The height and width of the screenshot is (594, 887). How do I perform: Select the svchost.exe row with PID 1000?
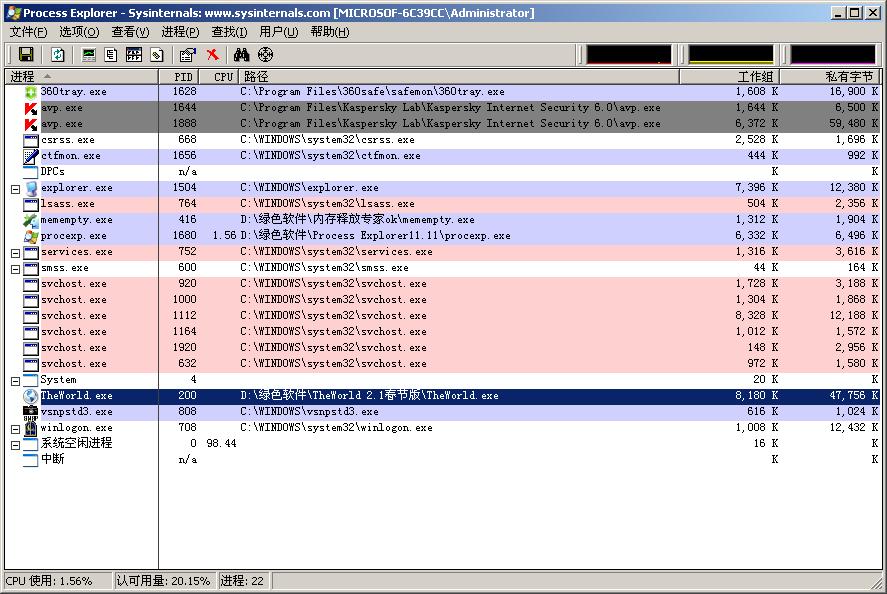[444, 300]
